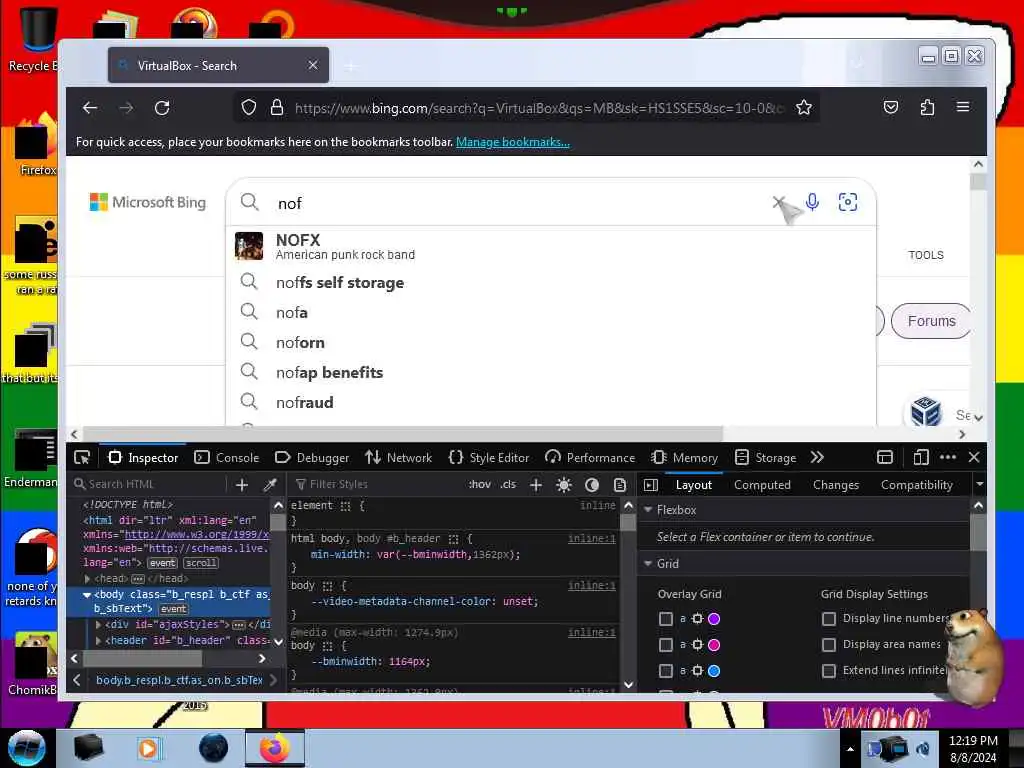1024x768 pixels.
Task: Choose the nofap benefits suggestion
Action: [x=551, y=372]
